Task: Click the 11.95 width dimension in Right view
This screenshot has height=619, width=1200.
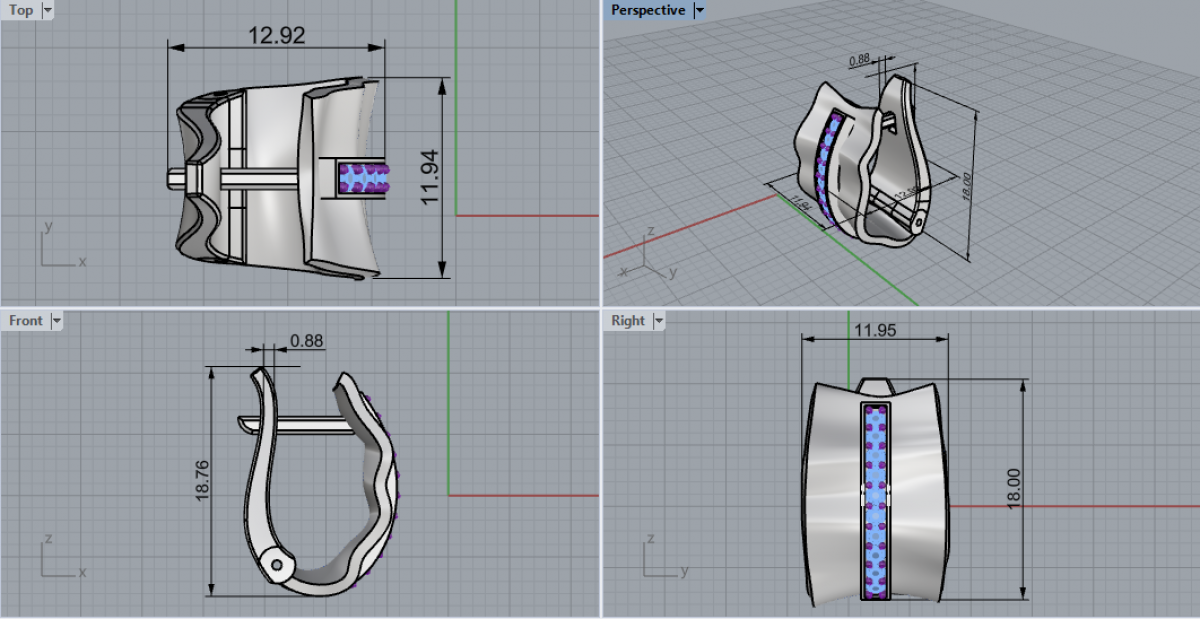Action: tap(875, 328)
